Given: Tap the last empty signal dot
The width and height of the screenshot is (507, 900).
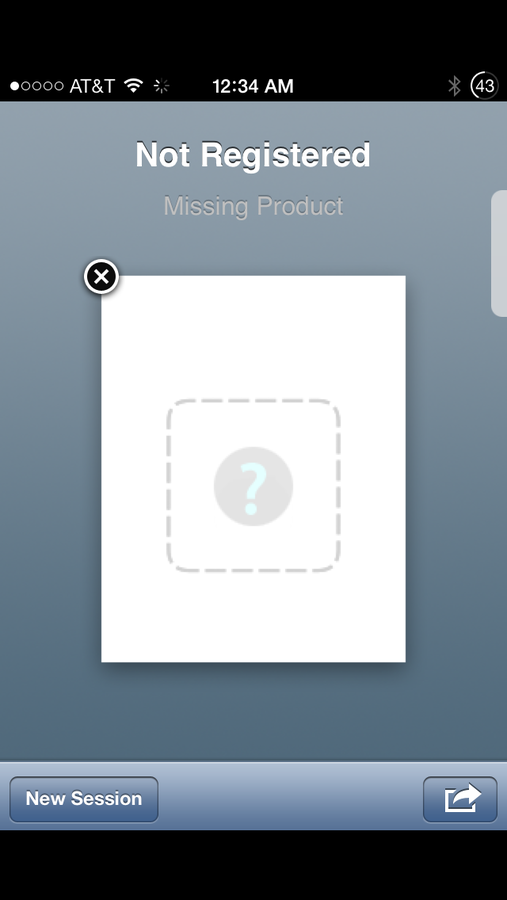Looking at the screenshot, I should 59,86.
